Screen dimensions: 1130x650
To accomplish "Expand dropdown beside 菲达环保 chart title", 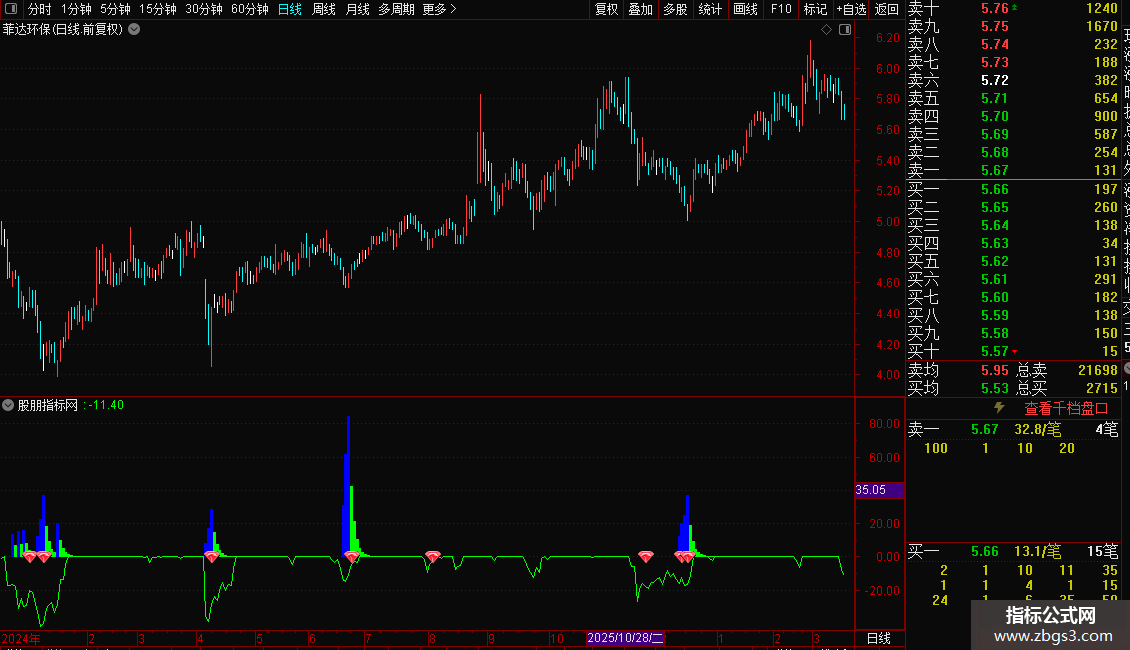I will (134, 30).
